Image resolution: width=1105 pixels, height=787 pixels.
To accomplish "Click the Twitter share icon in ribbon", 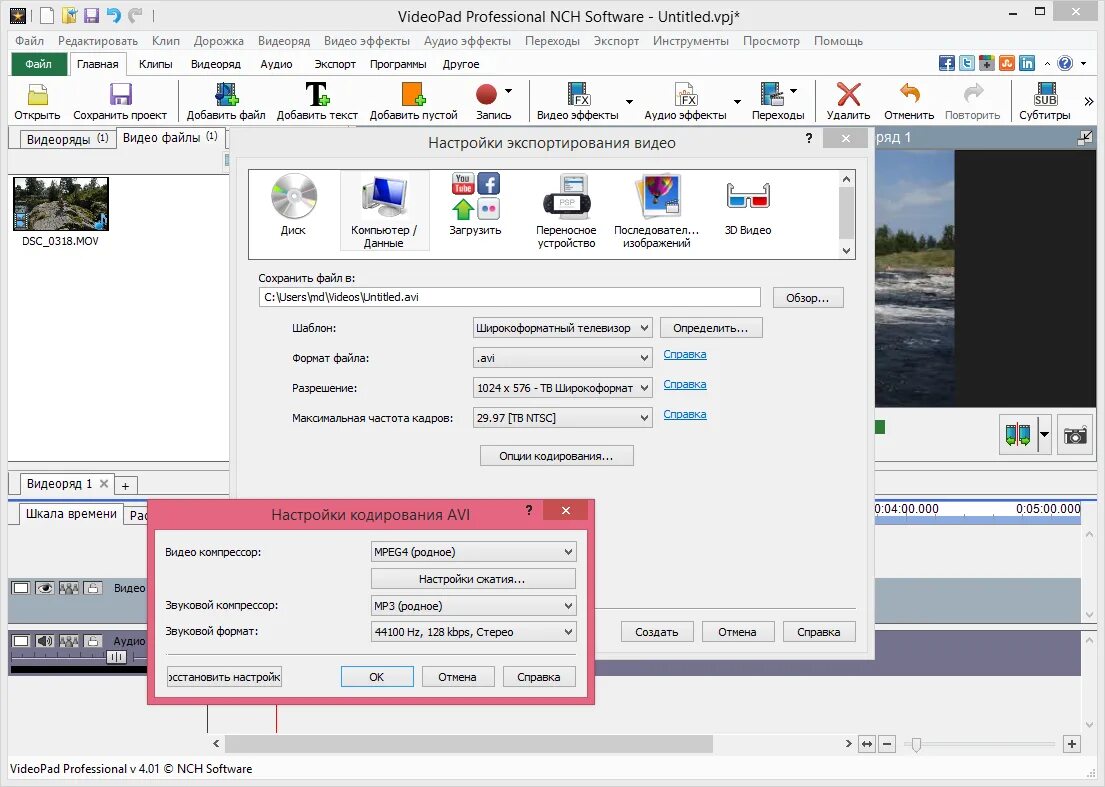I will 967,63.
